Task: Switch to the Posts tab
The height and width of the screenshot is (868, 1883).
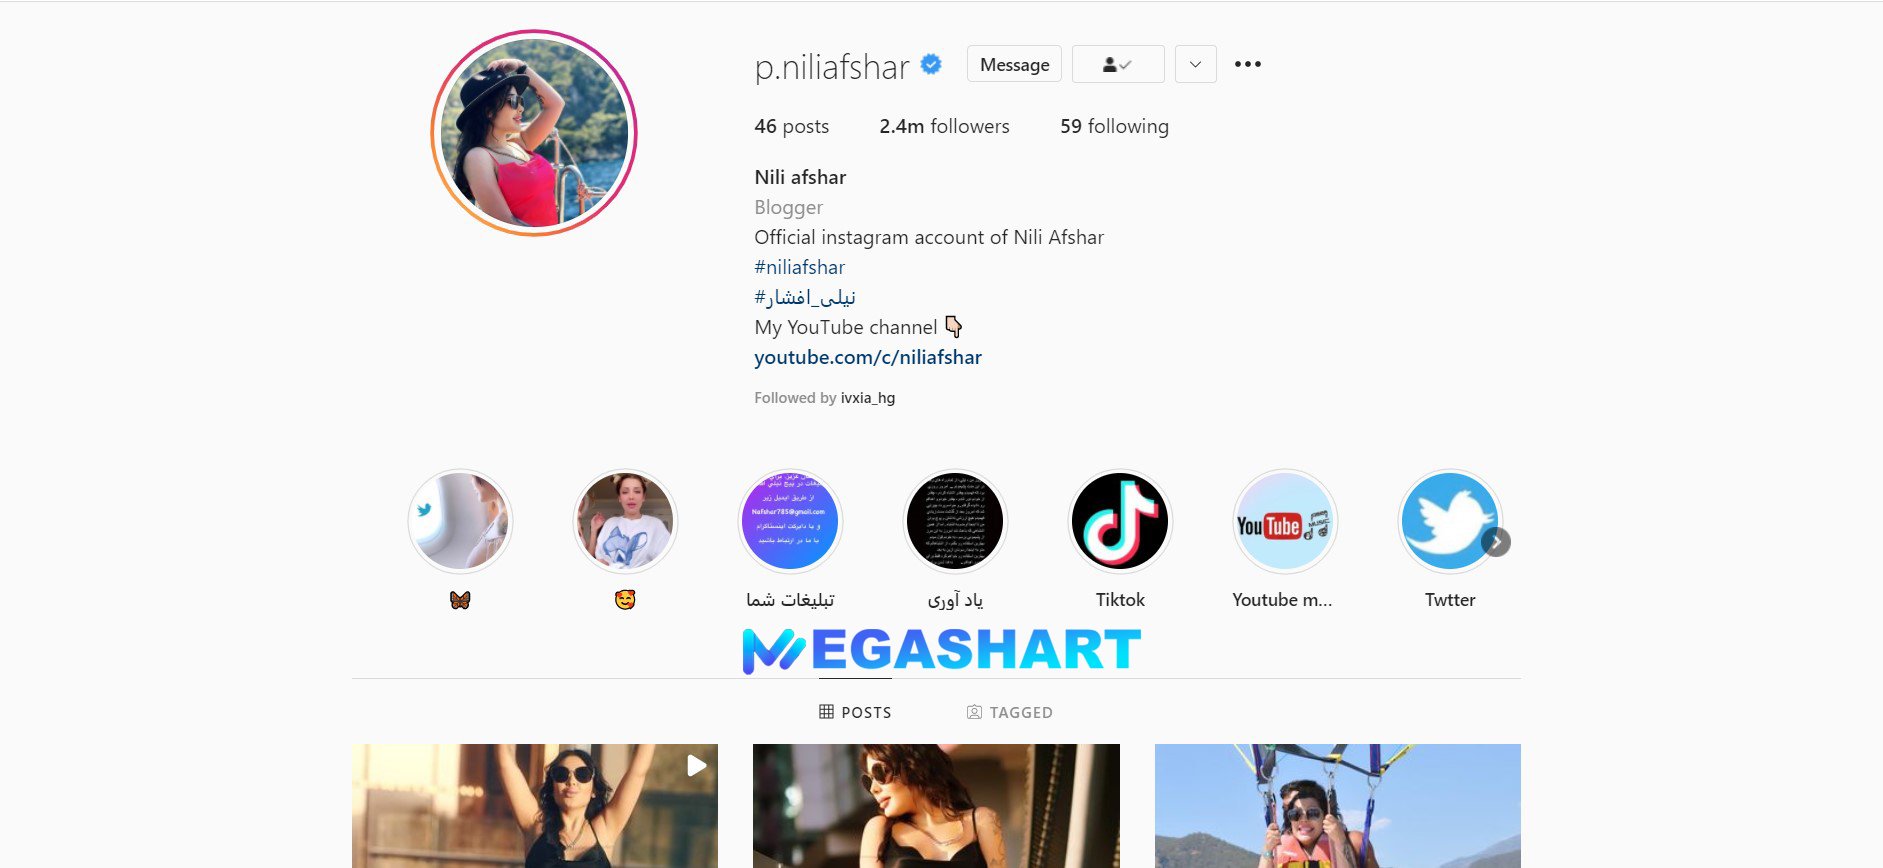Action: pyautogui.click(x=855, y=712)
